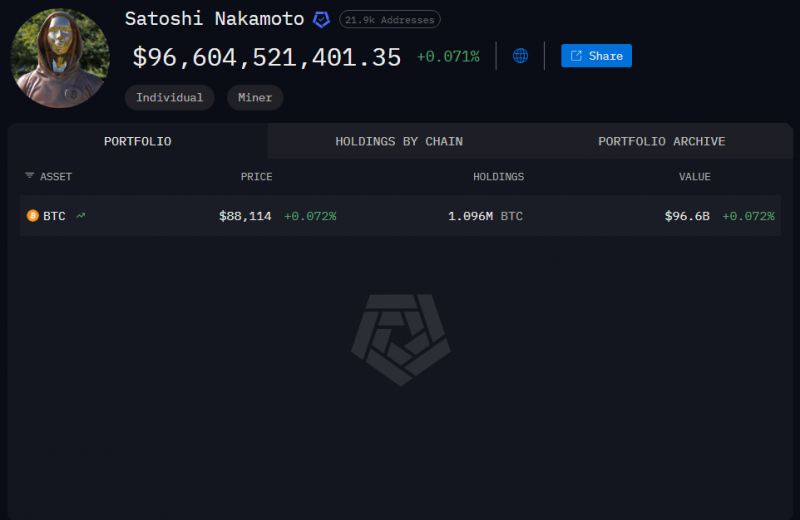Viewport: 800px width, 520px height.
Task: Click the orange Bitcoin coin icon
Action: tap(33, 216)
